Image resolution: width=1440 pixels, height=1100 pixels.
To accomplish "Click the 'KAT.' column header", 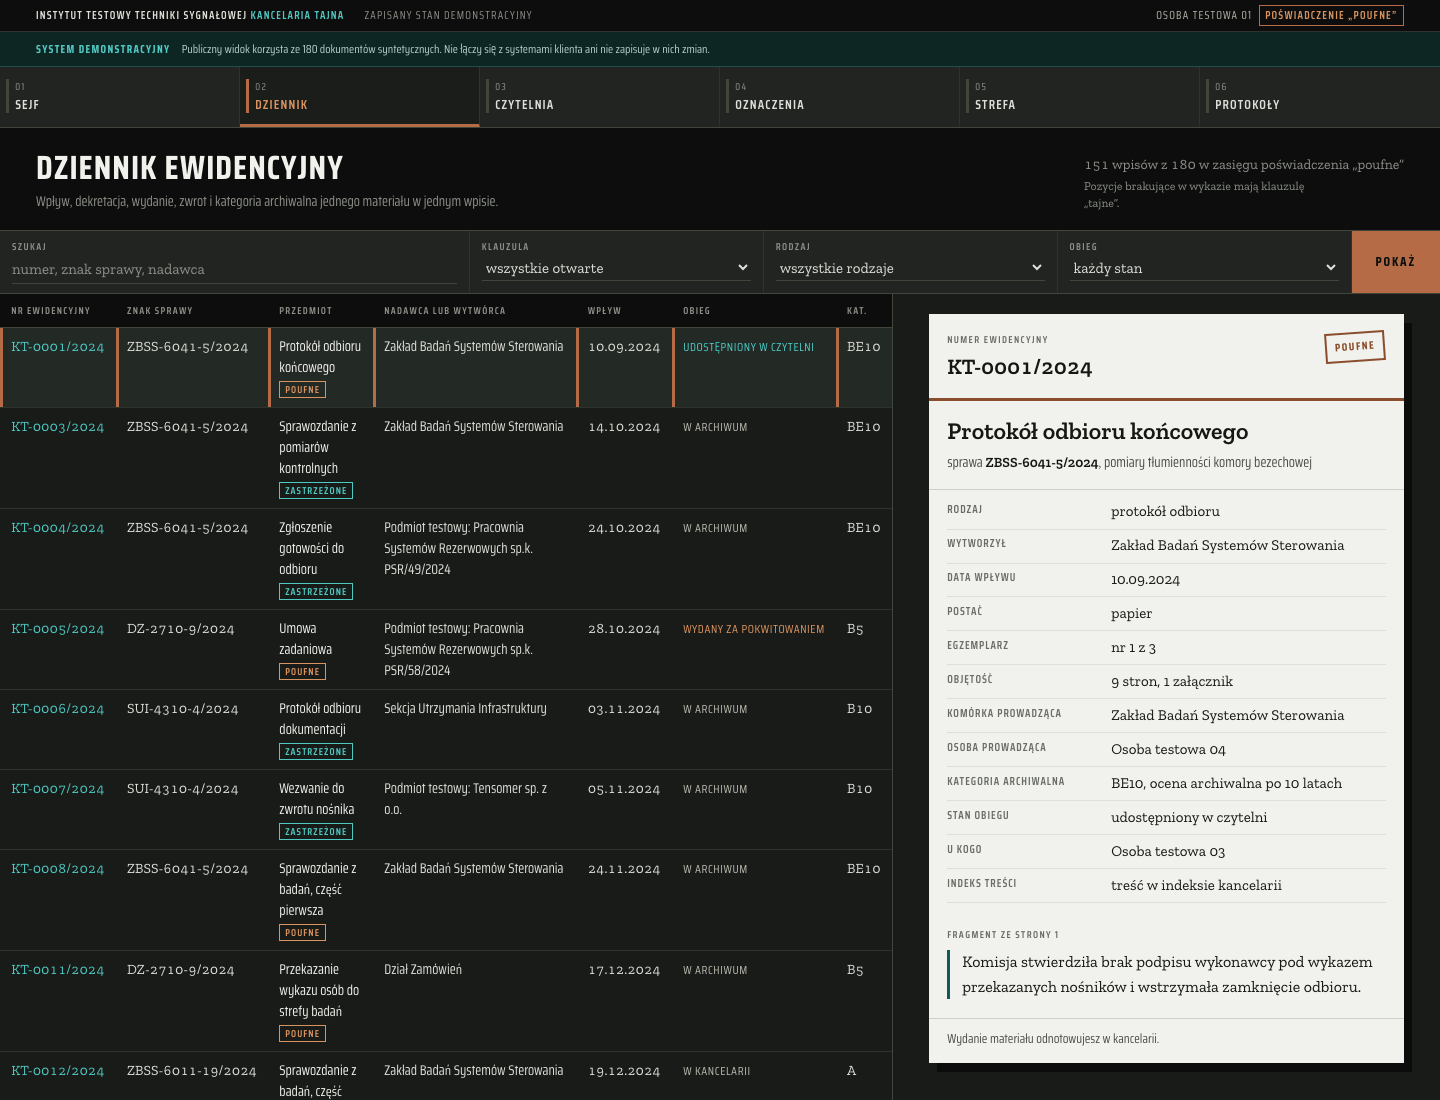I will [x=856, y=311].
